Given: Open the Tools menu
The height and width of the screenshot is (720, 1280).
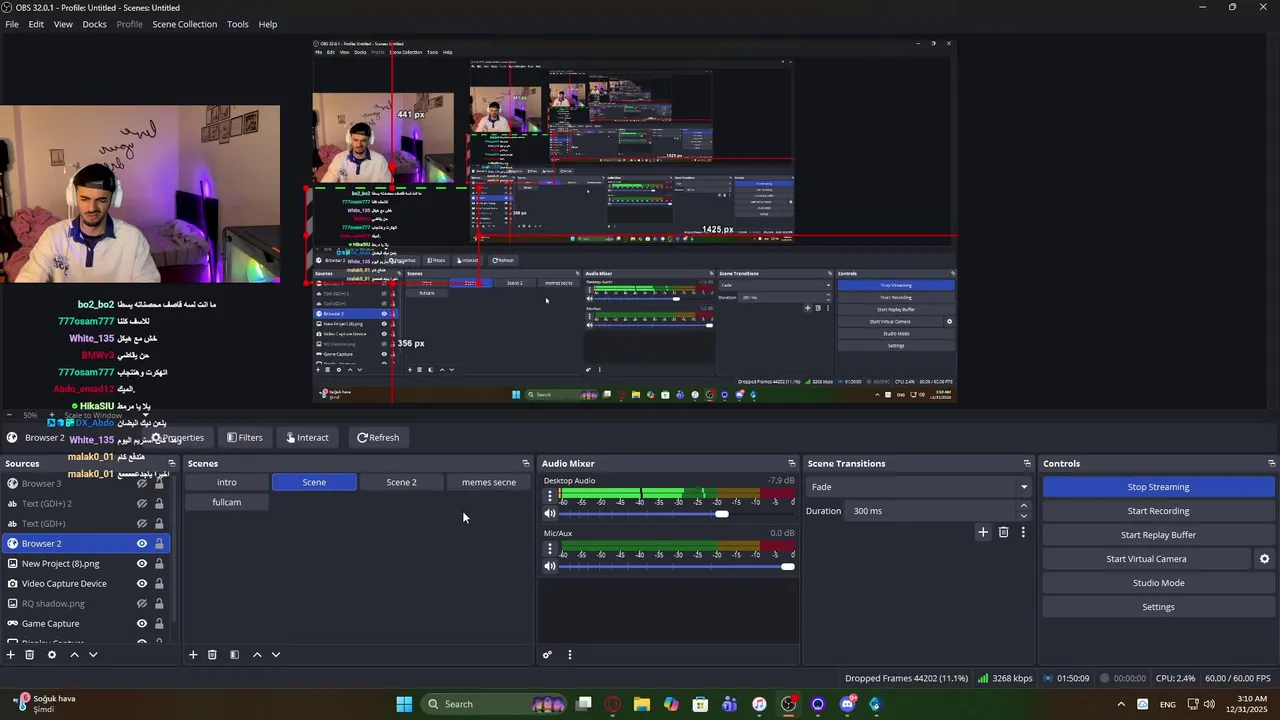Looking at the screenshot, I should point(238,24).
